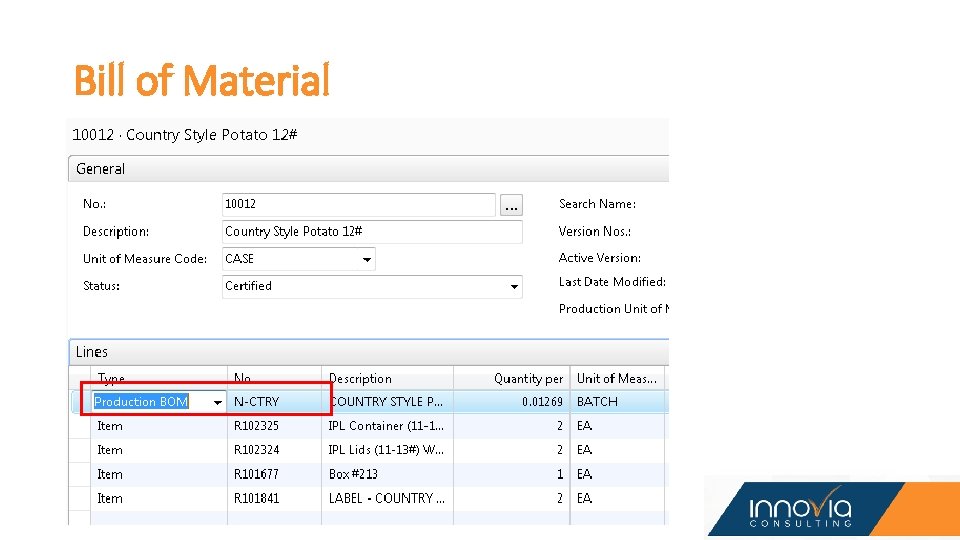Click the Innovia Consulting logo
960x540 pixels.
click(x=801, y=509)
